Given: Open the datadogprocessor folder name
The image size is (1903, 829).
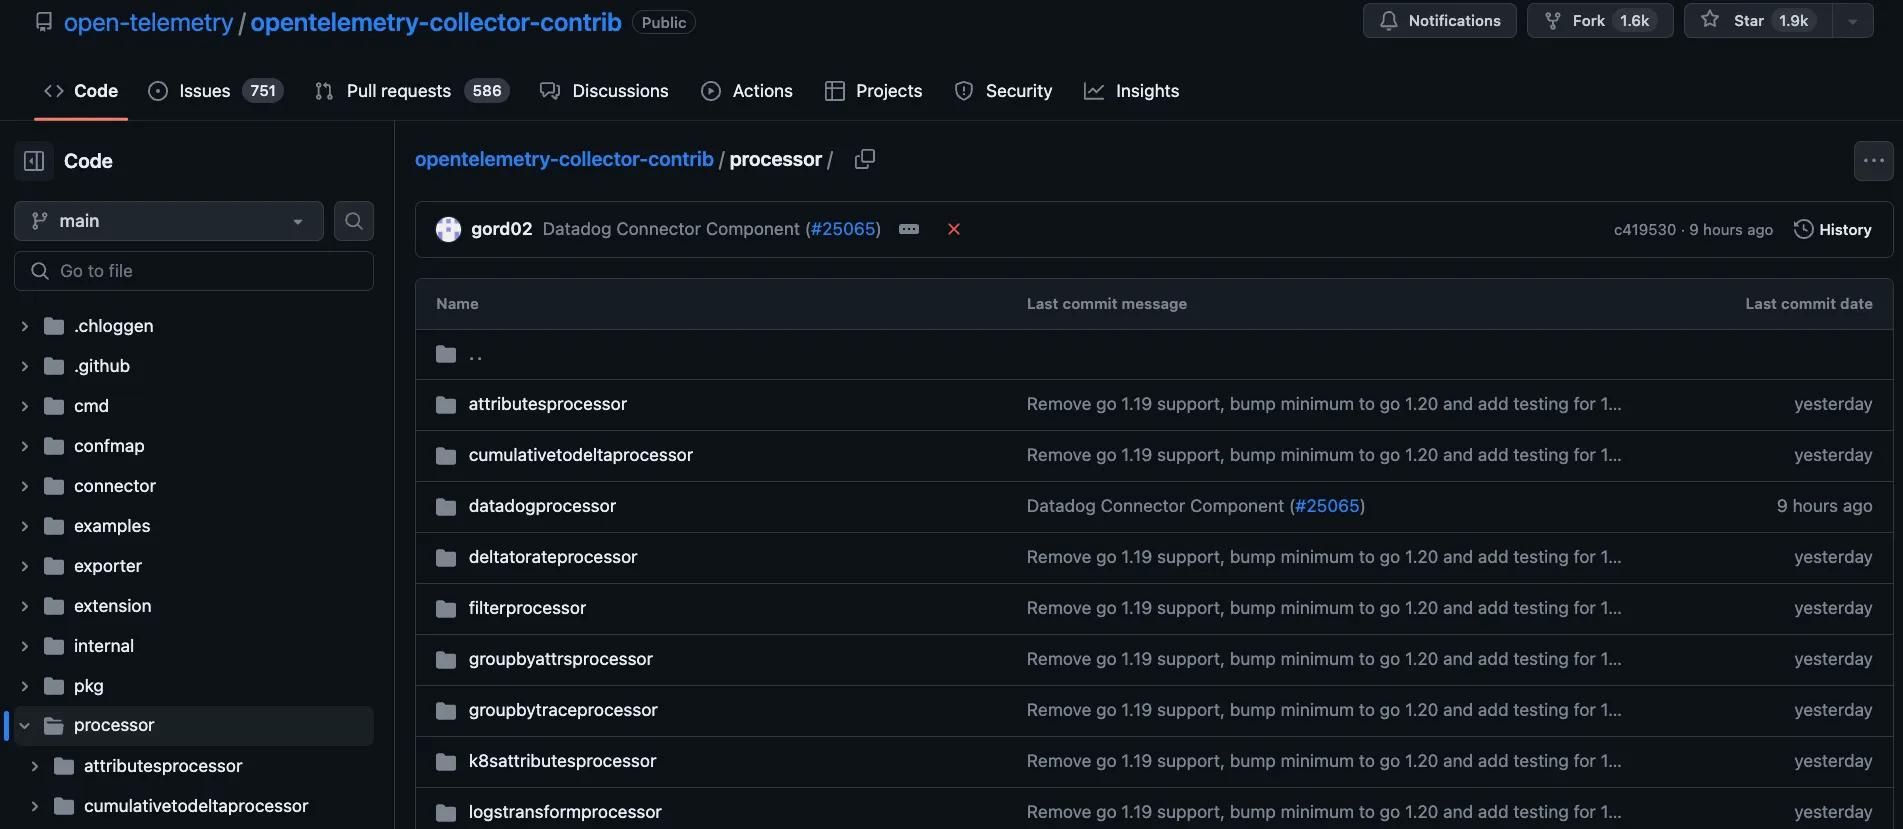Looking at the screenshot, I should 542,506.
